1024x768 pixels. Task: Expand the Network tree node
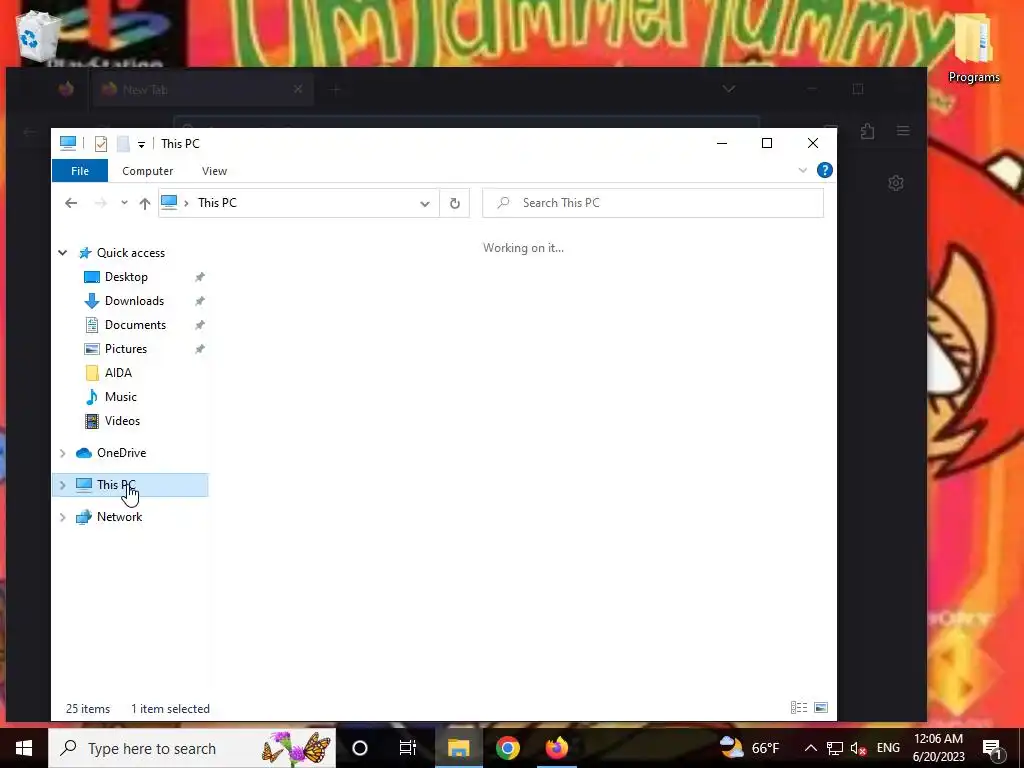coord(63,517)
